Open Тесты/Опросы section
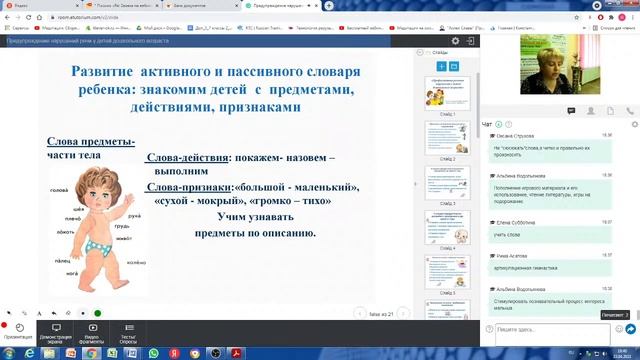The width and height of the screenshot is (640, 360). coord(129,334)
